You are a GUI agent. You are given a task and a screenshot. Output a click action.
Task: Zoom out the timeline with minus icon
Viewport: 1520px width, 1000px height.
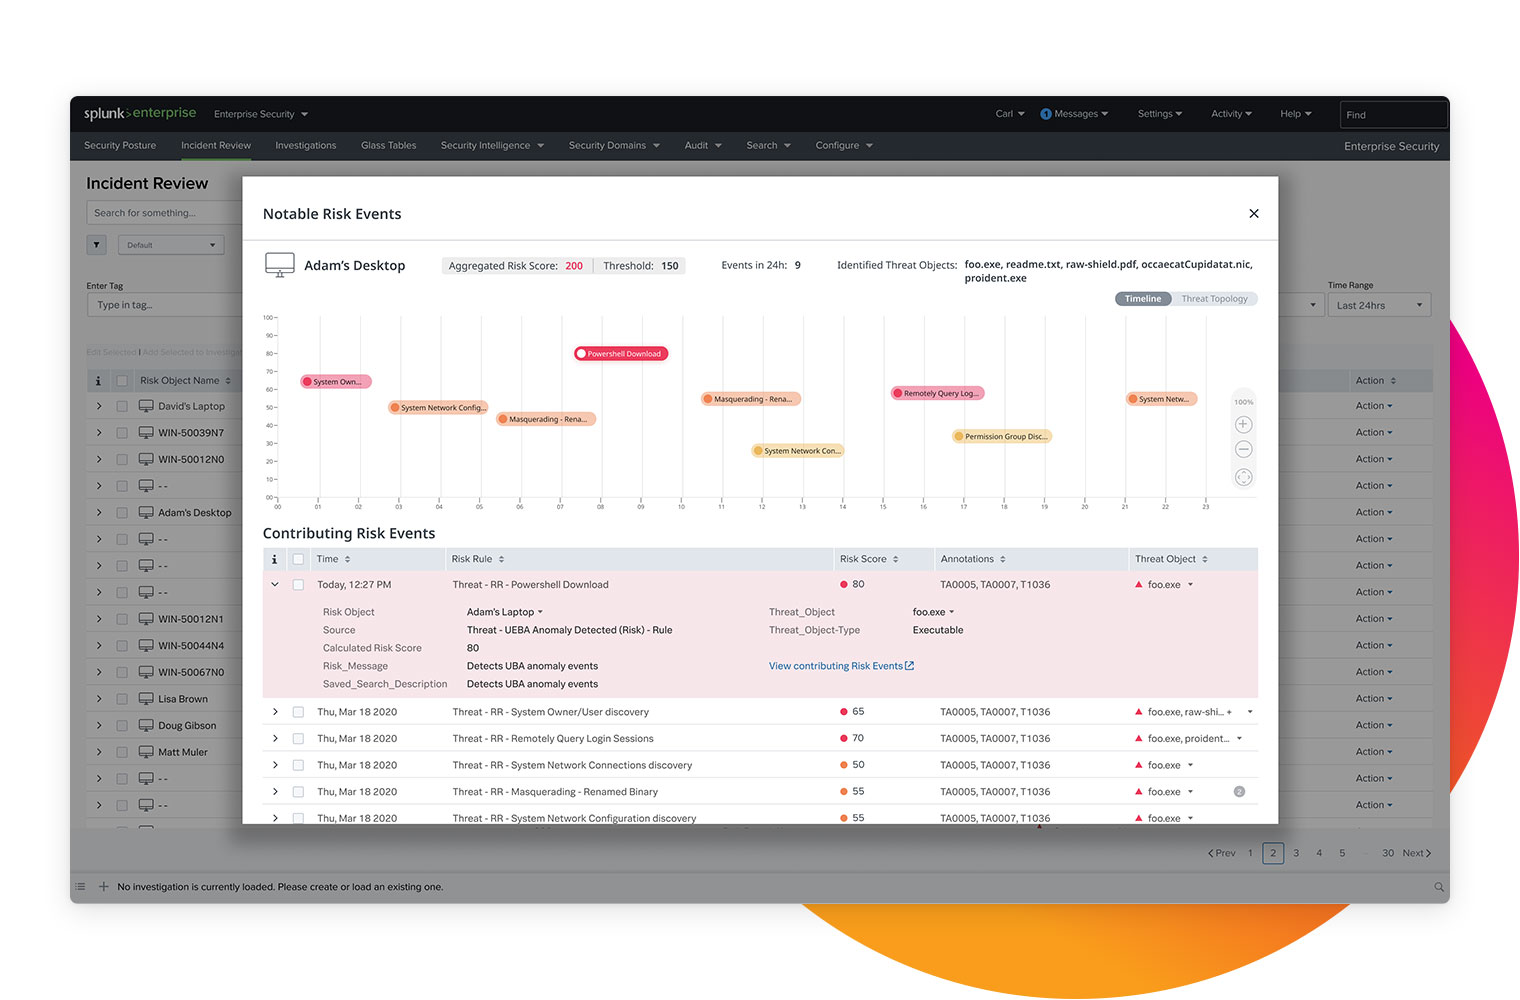(x=1244, y=450)
